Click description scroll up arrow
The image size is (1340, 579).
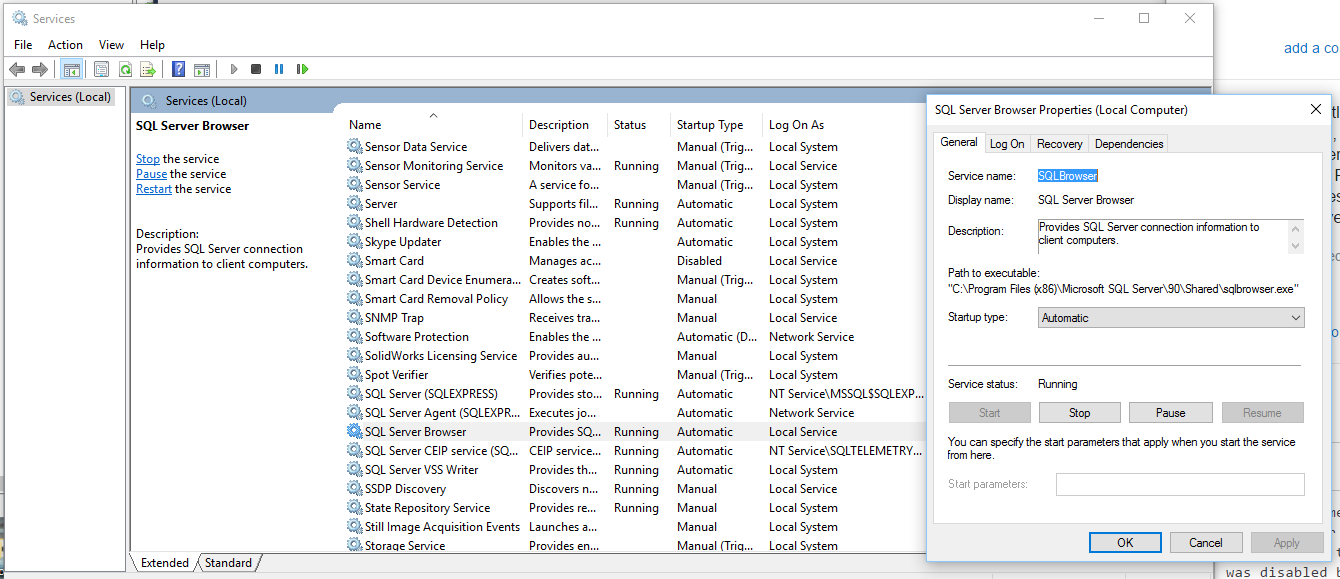1296,228
